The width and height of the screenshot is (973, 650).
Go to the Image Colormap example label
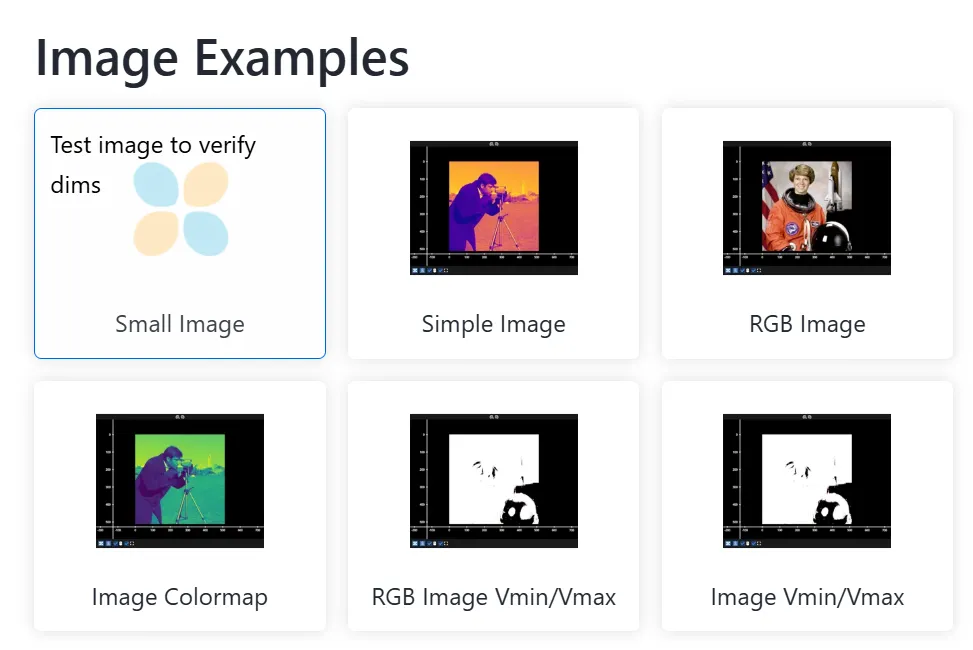pyautogui.click(x=180, y=597)
